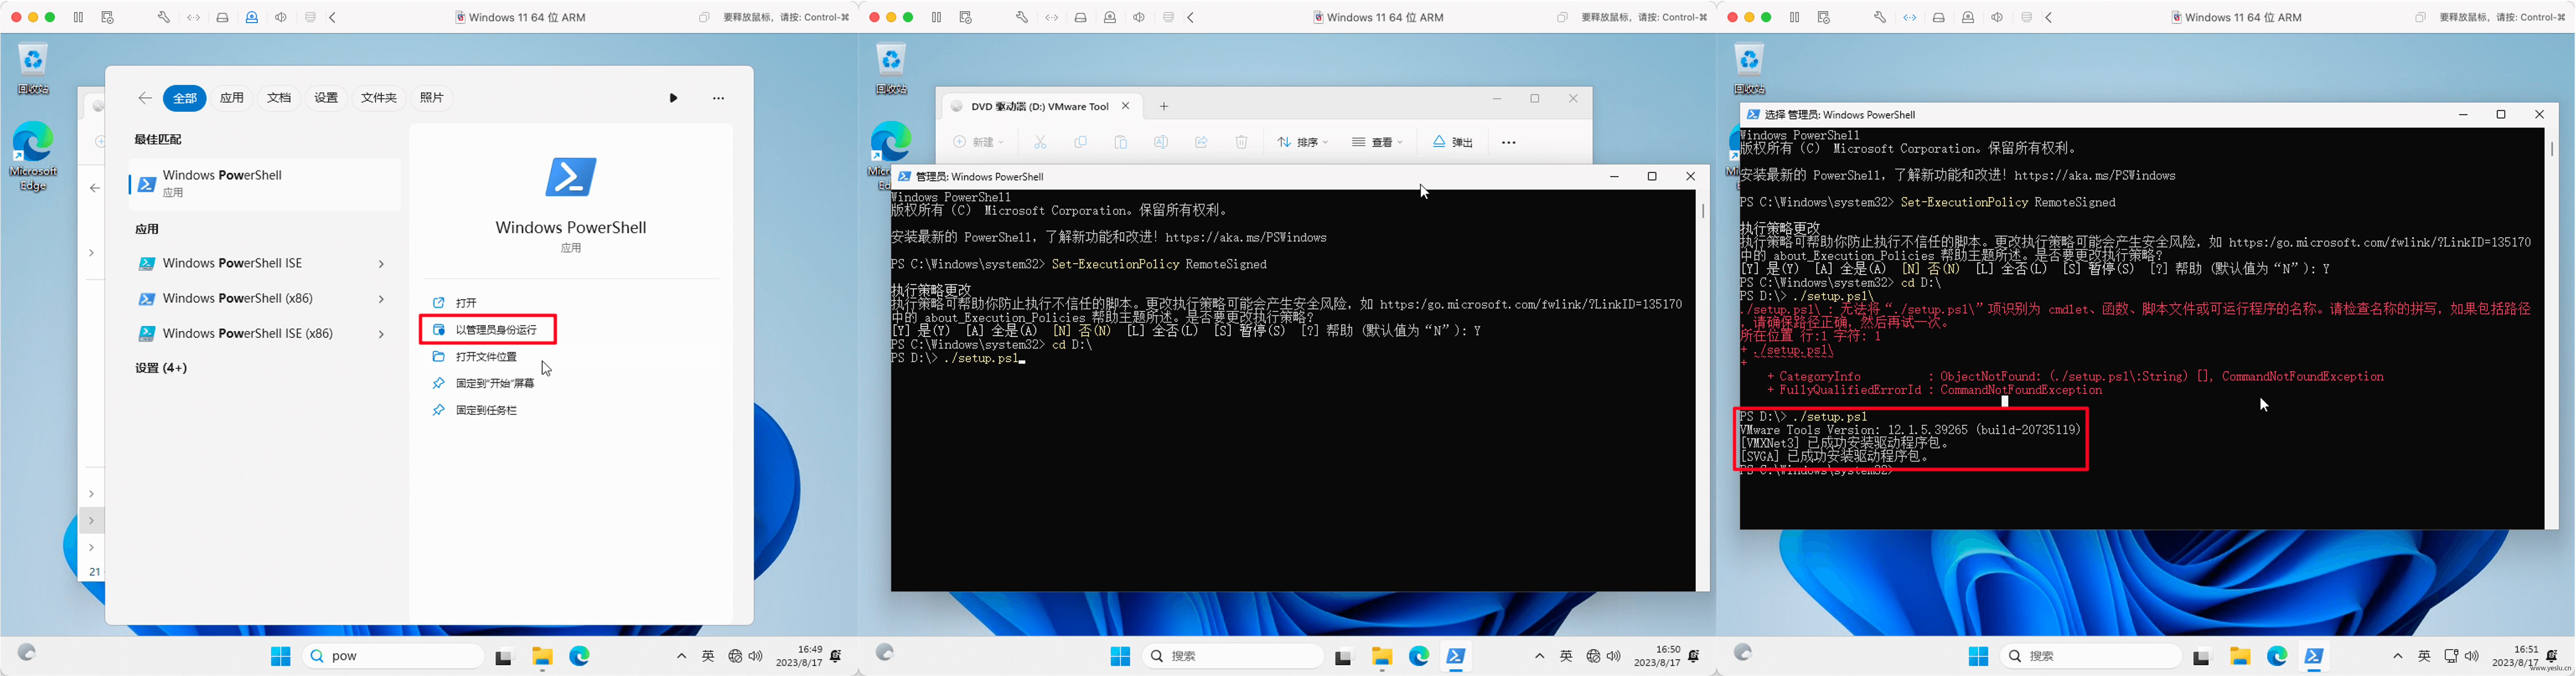Click 打开 option for PowerShell
Viewport: 2576px width, 676px height.
(x=455, y=303)
